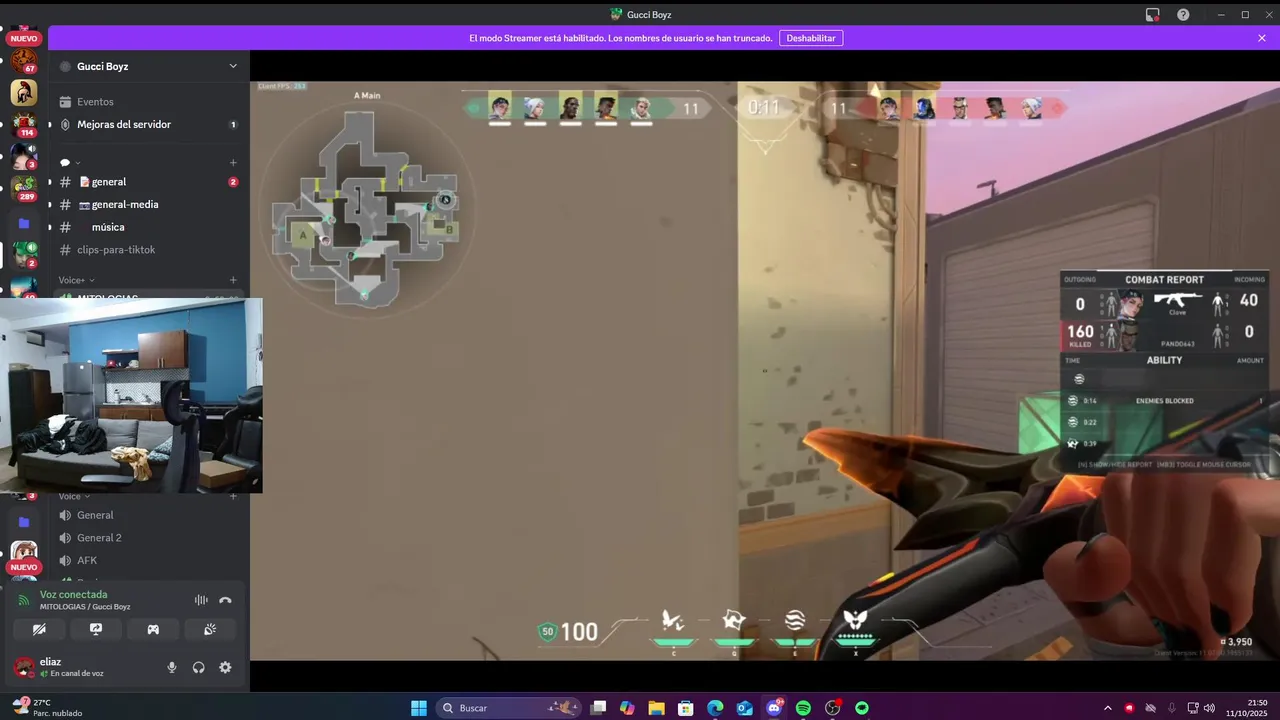Image resolution: width=1280 pixels, height=720 pixels.
Task: Open the música channel
Action: point(149,227)
